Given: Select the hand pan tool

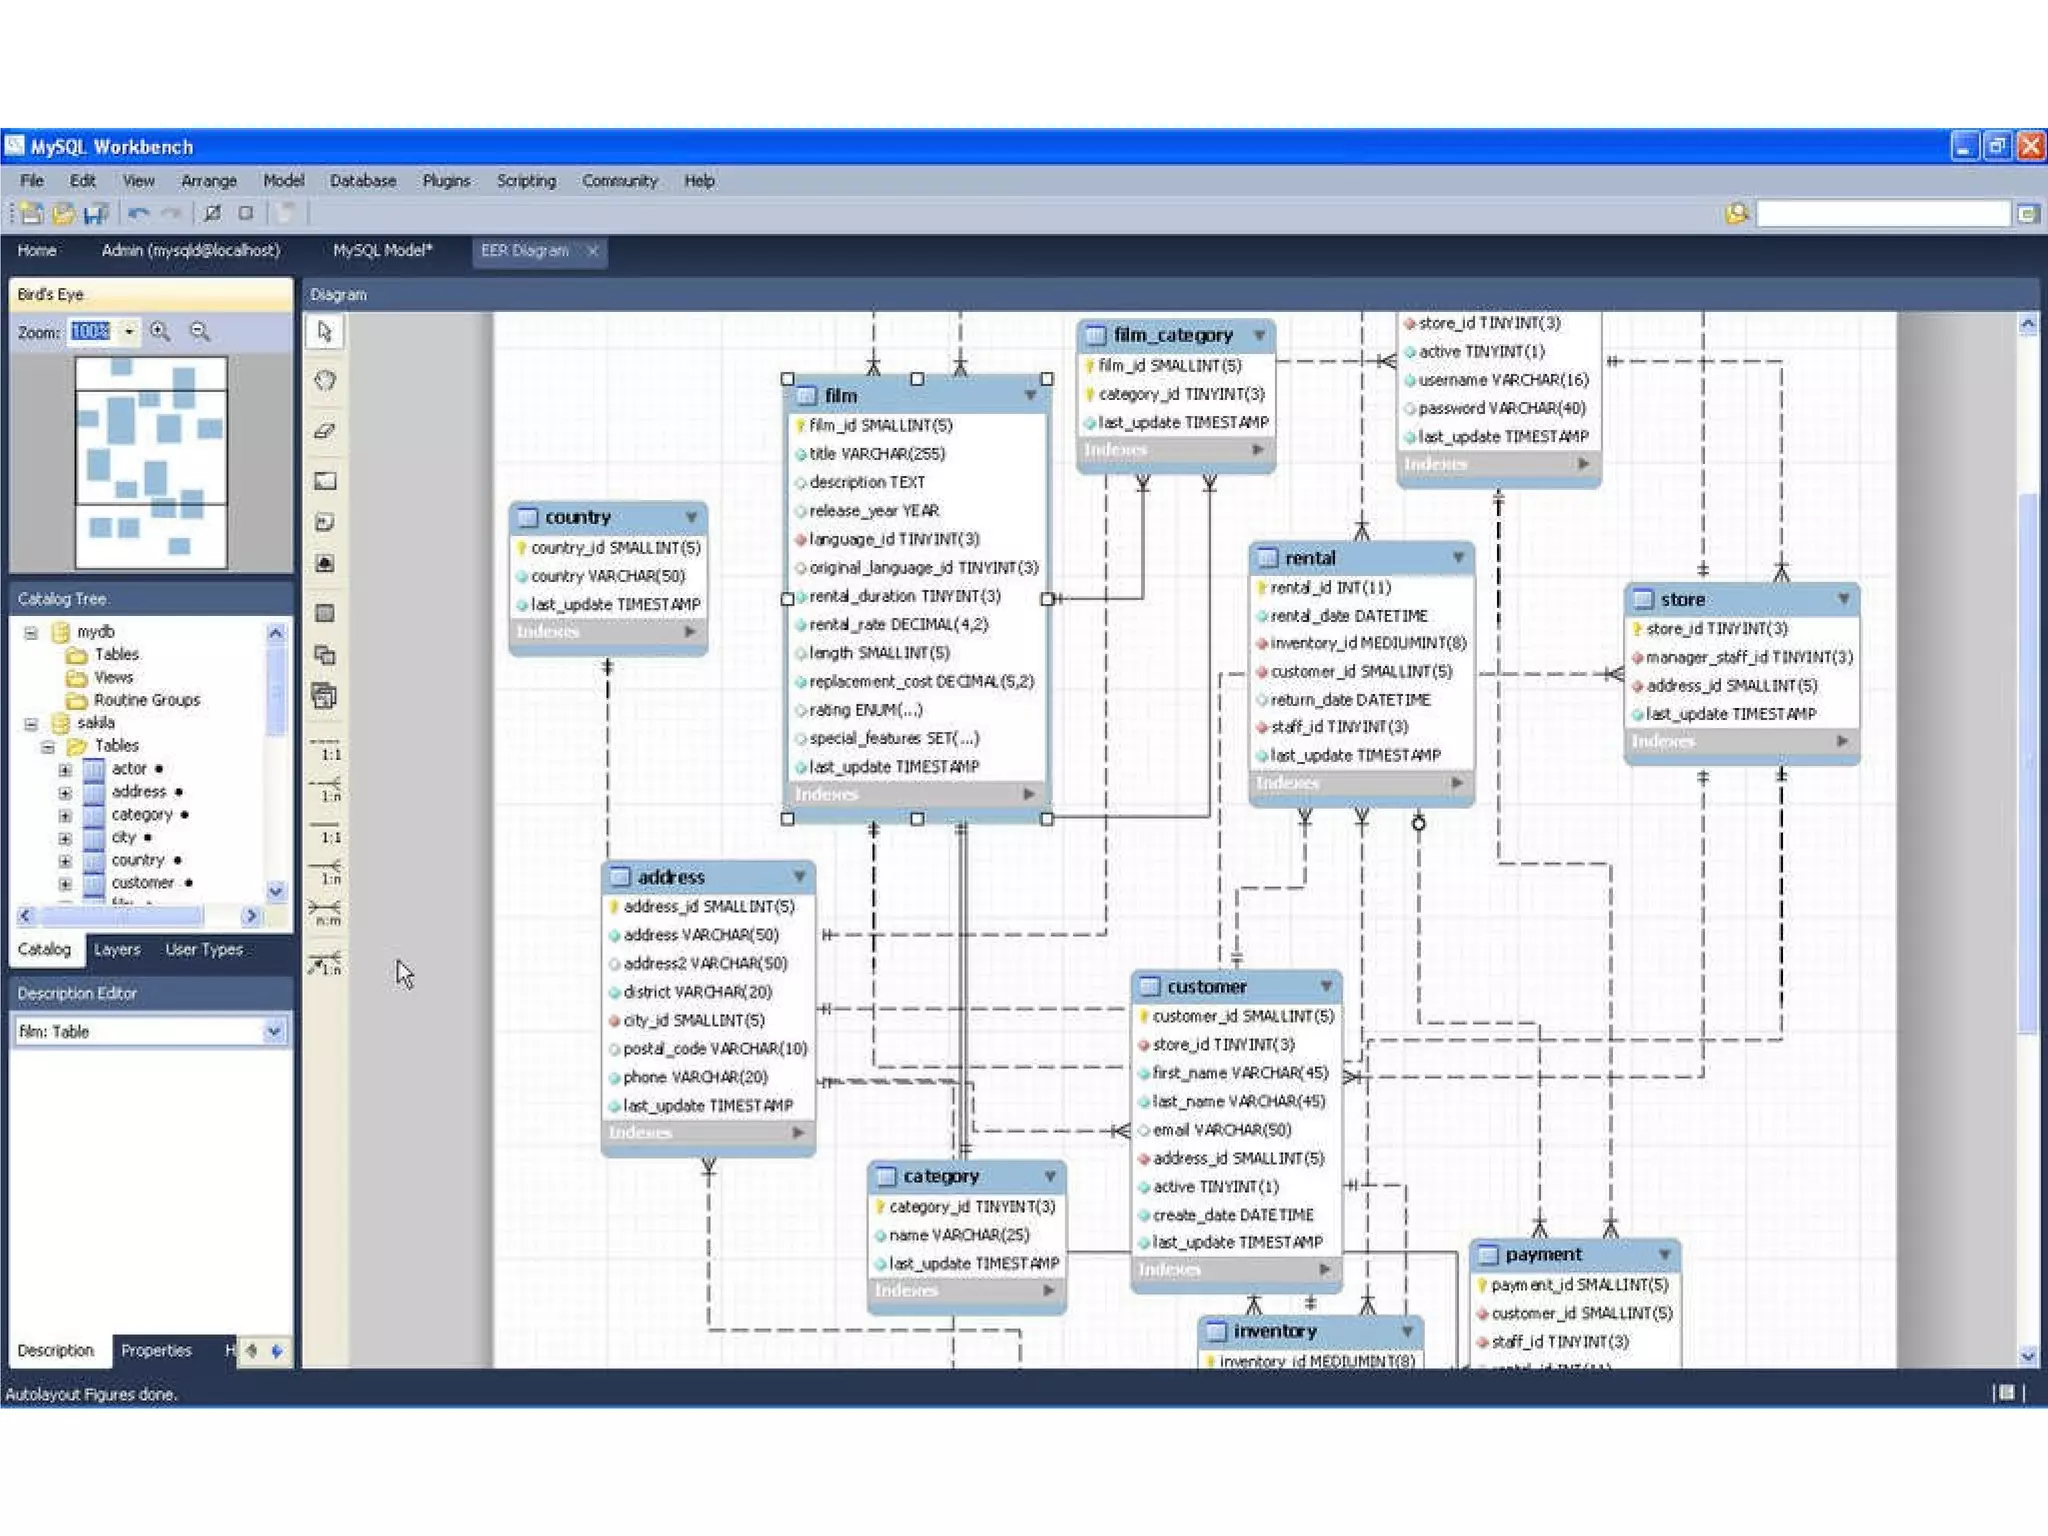Looking at the screenshot, I should [x=325, y=381].
